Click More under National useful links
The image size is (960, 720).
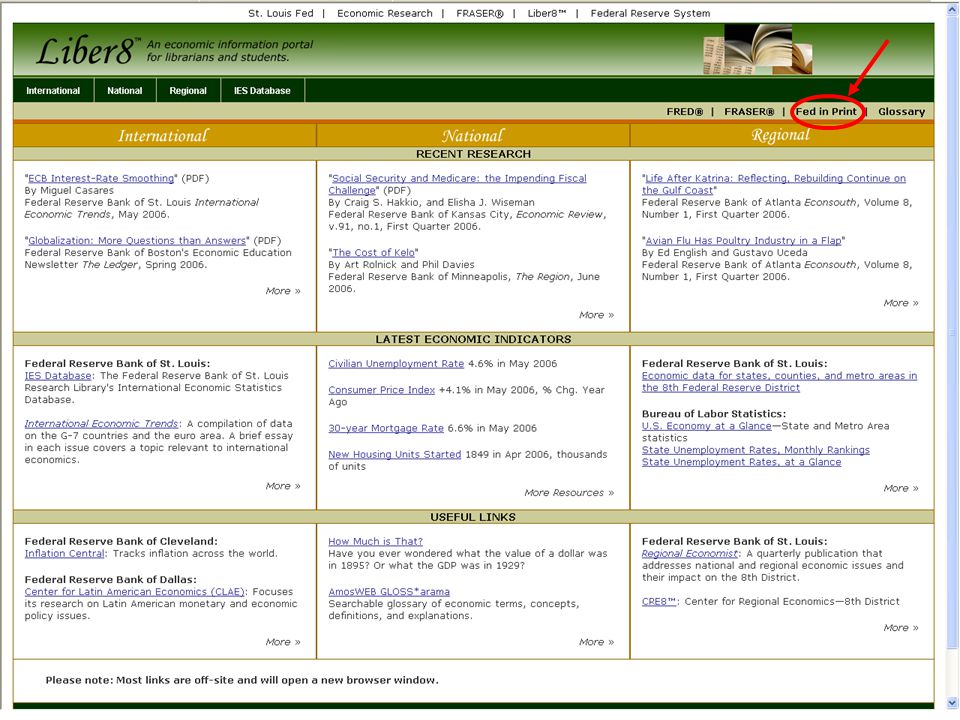click(596, 642)
